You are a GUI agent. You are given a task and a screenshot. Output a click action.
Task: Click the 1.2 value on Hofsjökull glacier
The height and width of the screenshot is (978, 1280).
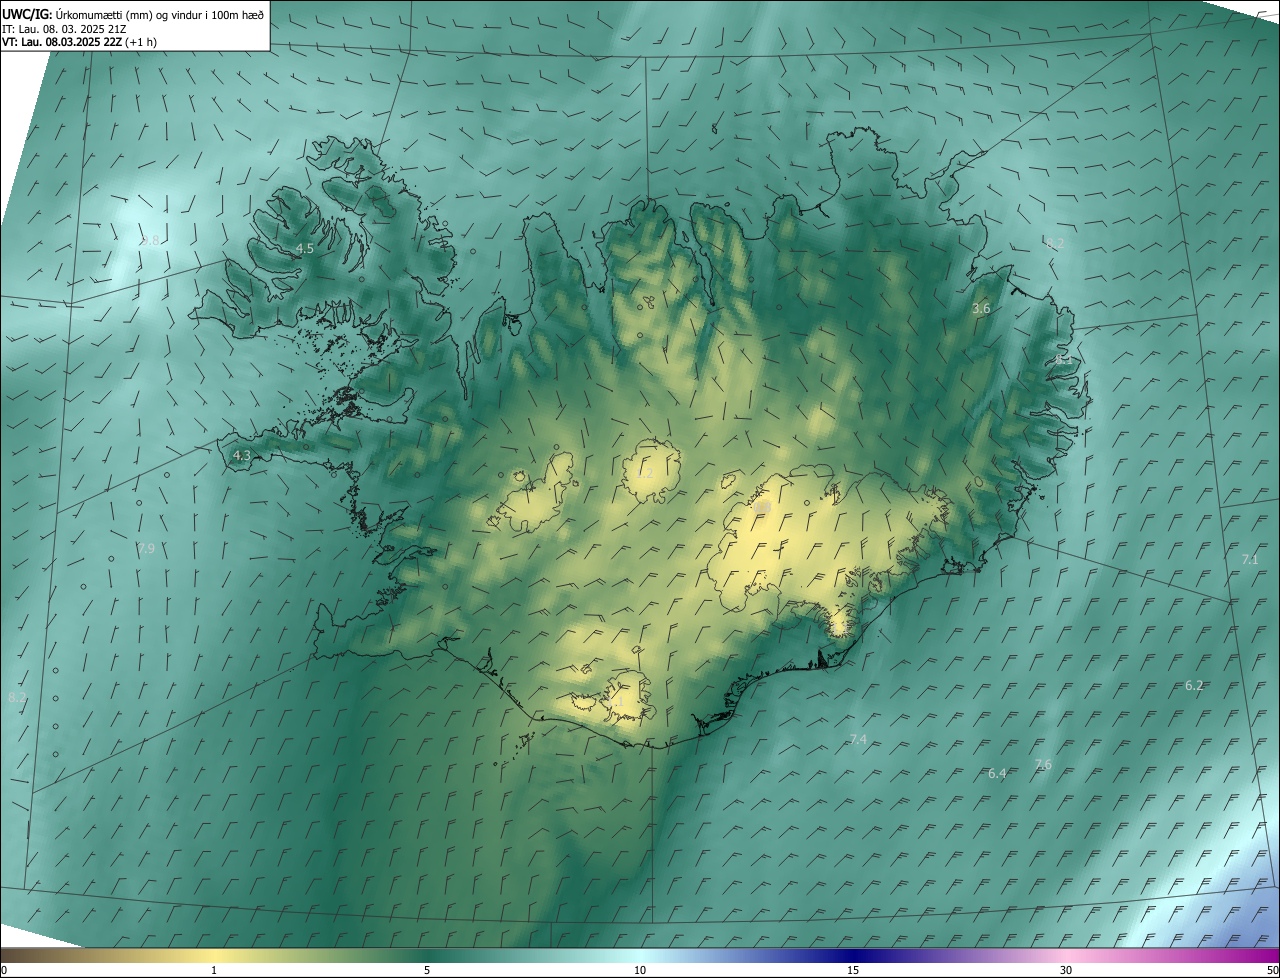point(645,474)
